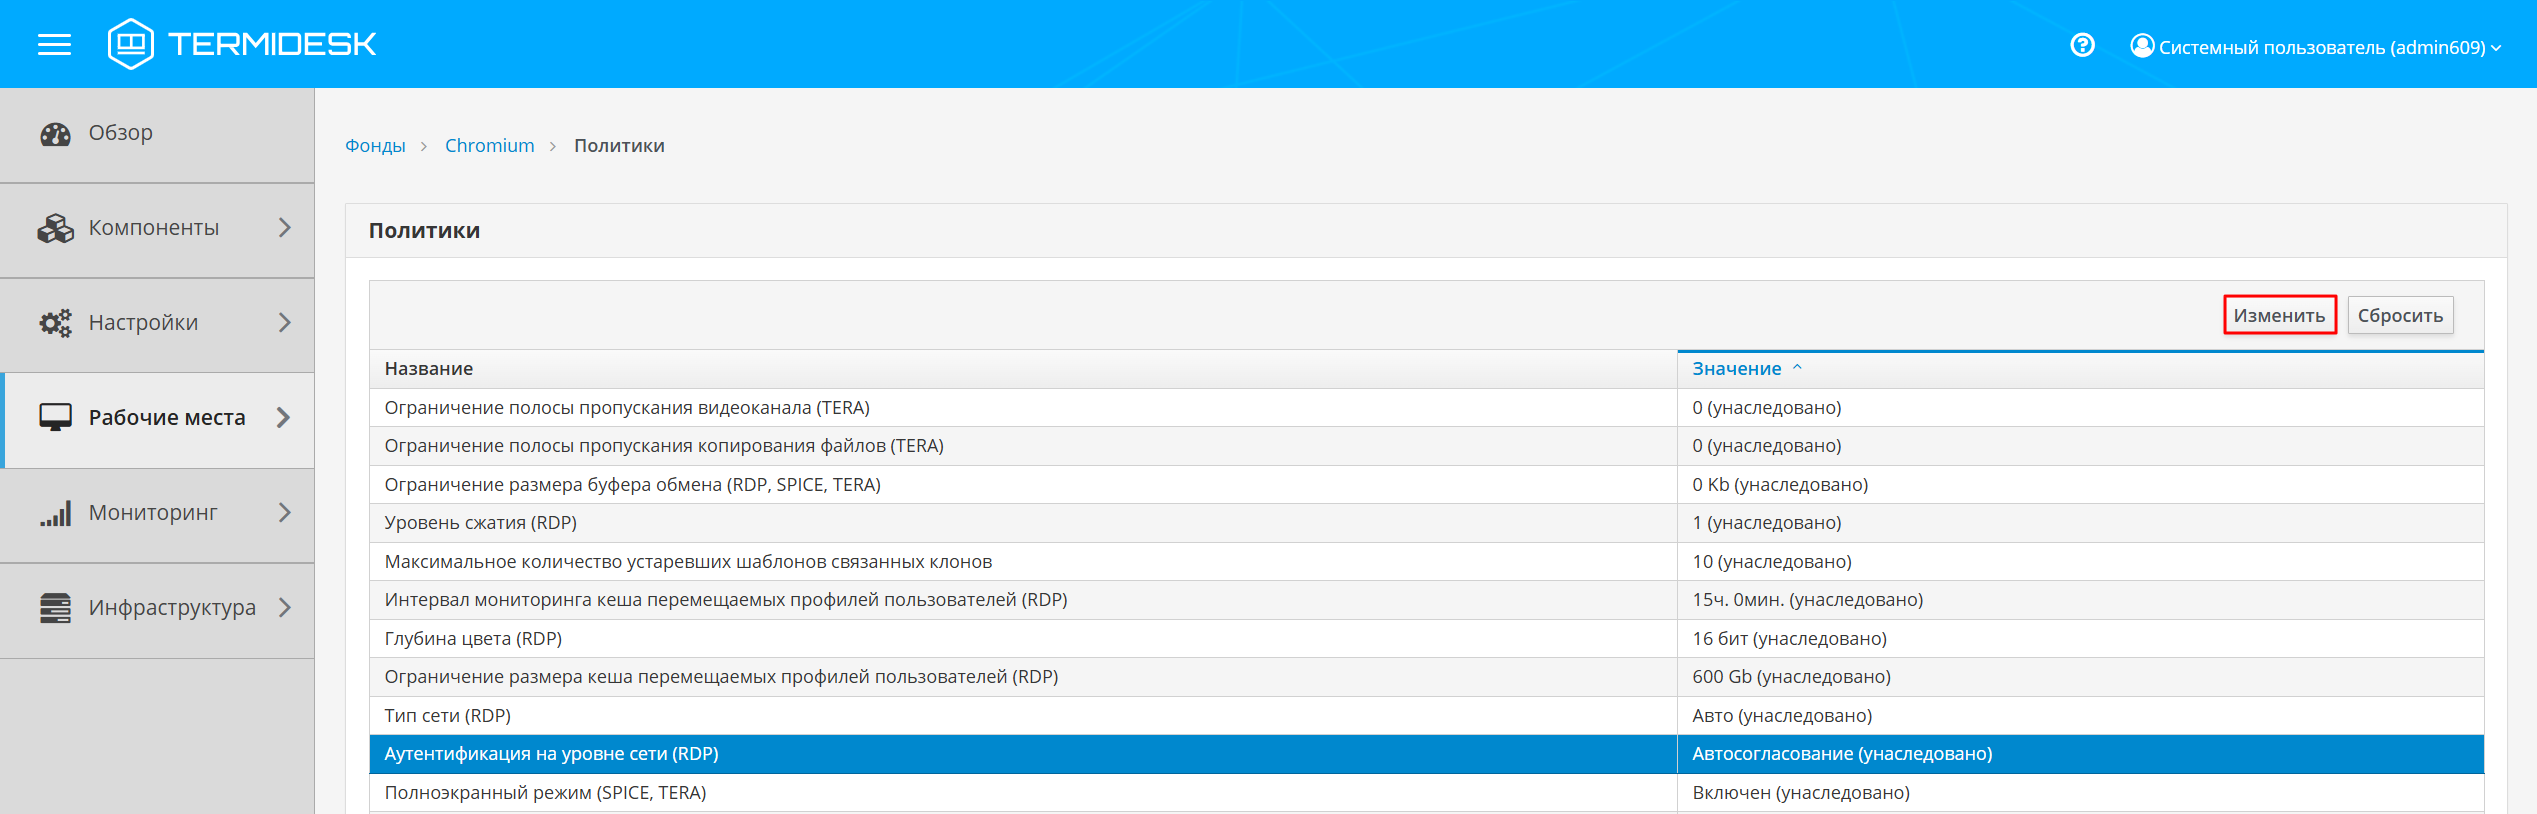Image resolution: width=2537 pixels, height=814 pixels.
Task: Expand the Настройки submenu chevron
Action: [x=285, y=323]
